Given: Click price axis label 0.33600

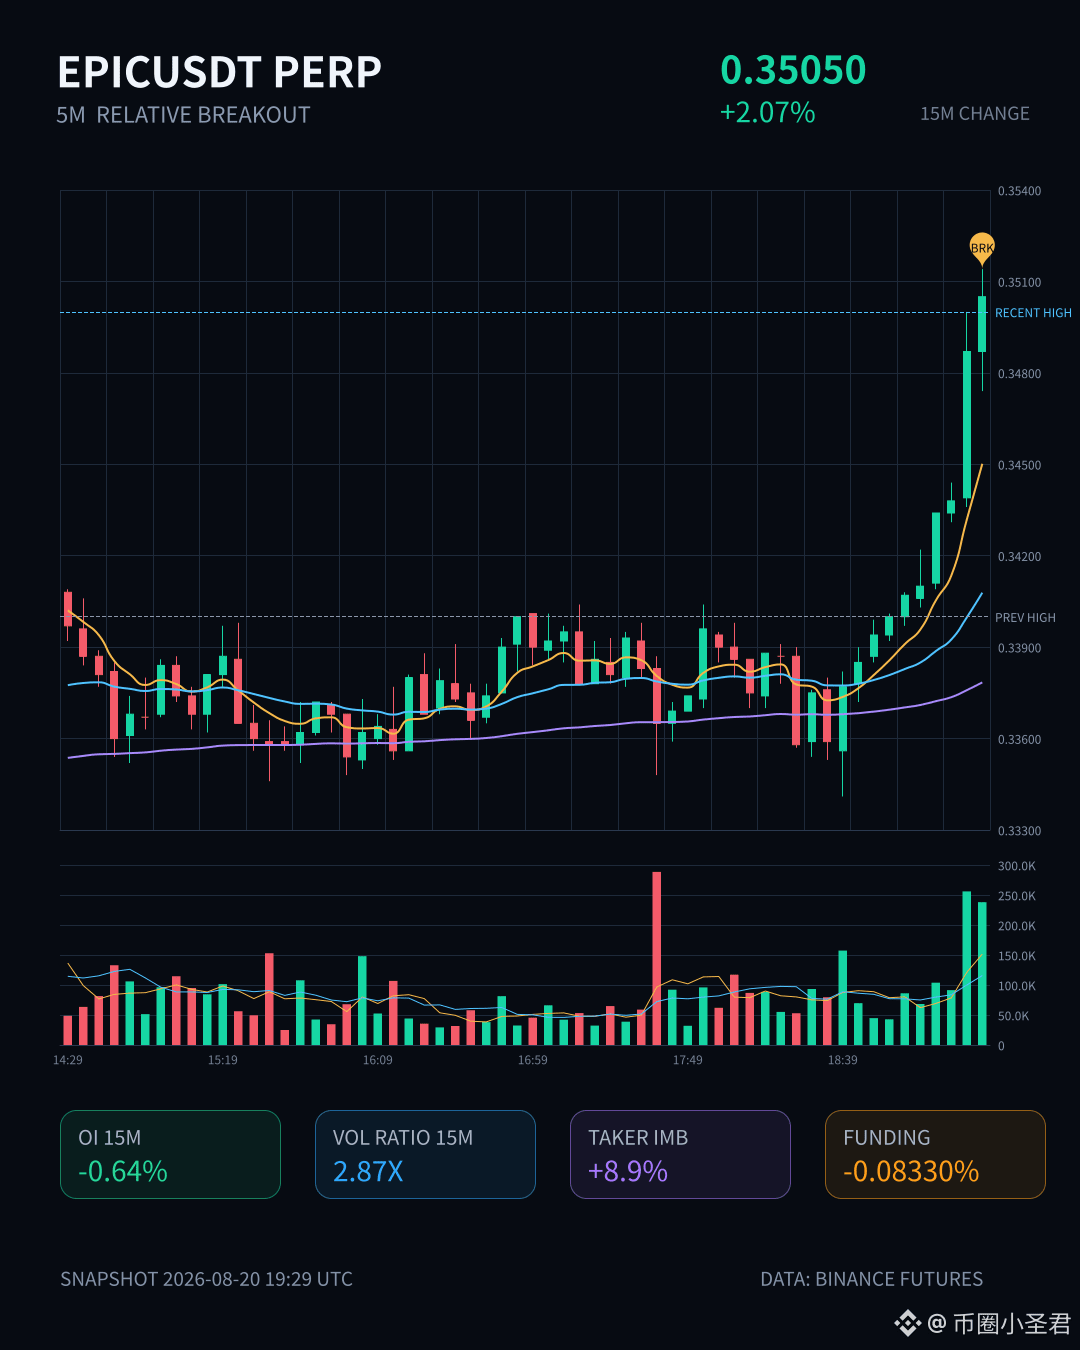Looking at the screenshot, I should [1019, 740].
